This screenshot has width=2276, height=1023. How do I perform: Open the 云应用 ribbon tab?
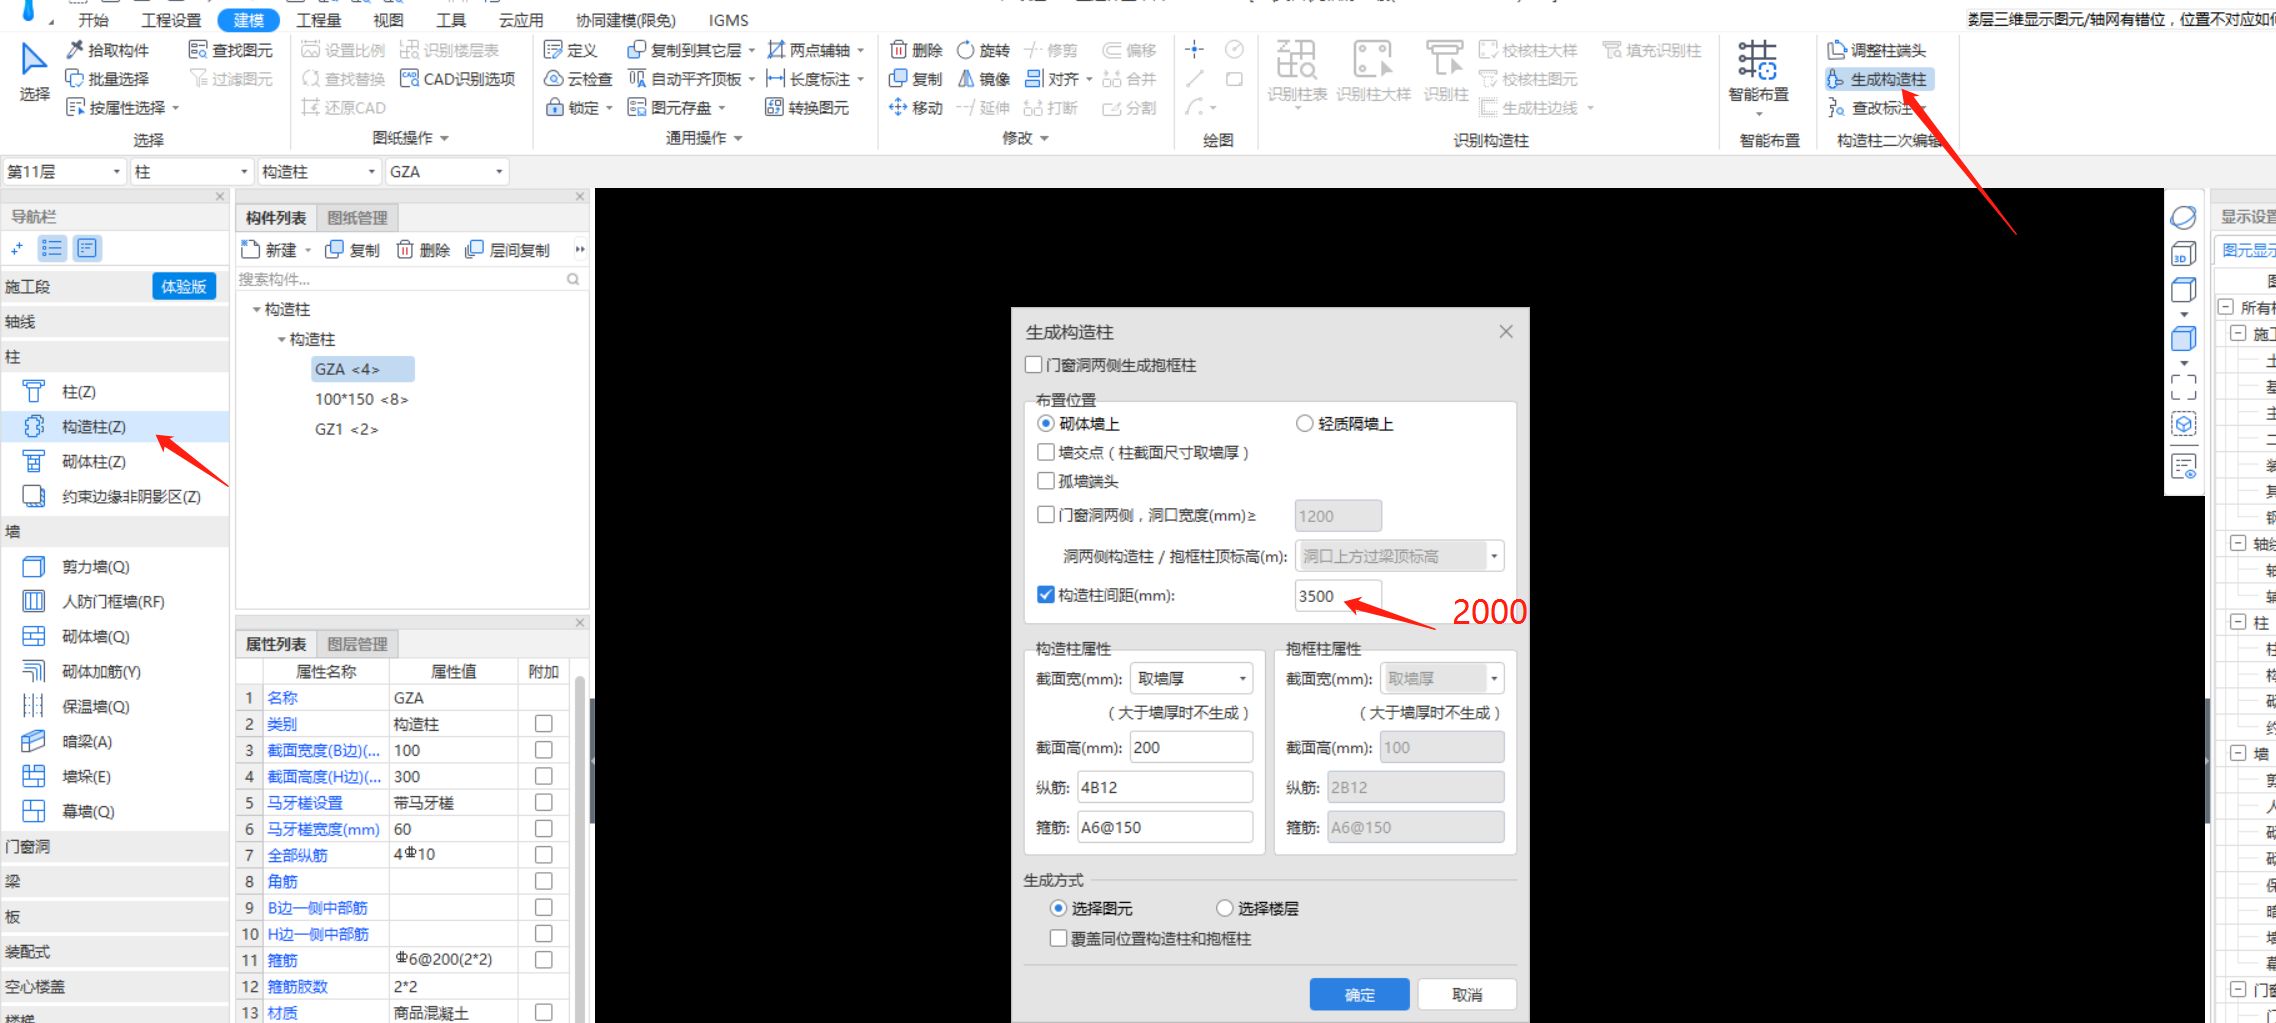(521, 20)
